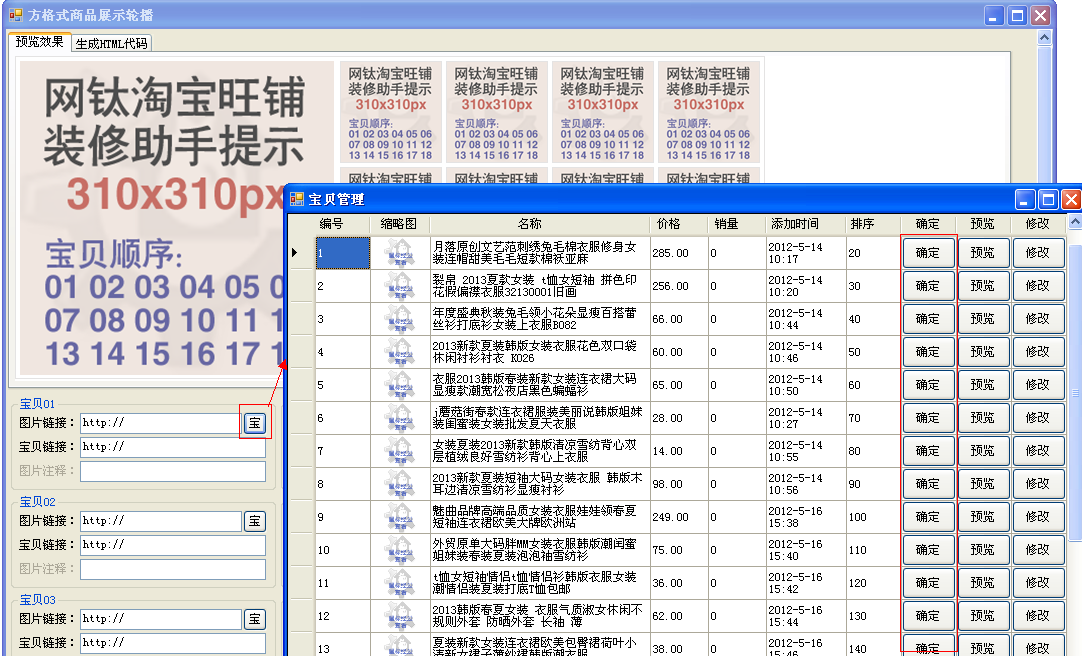Click the 宝贝管理 window title bar icon
This screenshot has height=656, width=1082.
(x=295, y=198)
